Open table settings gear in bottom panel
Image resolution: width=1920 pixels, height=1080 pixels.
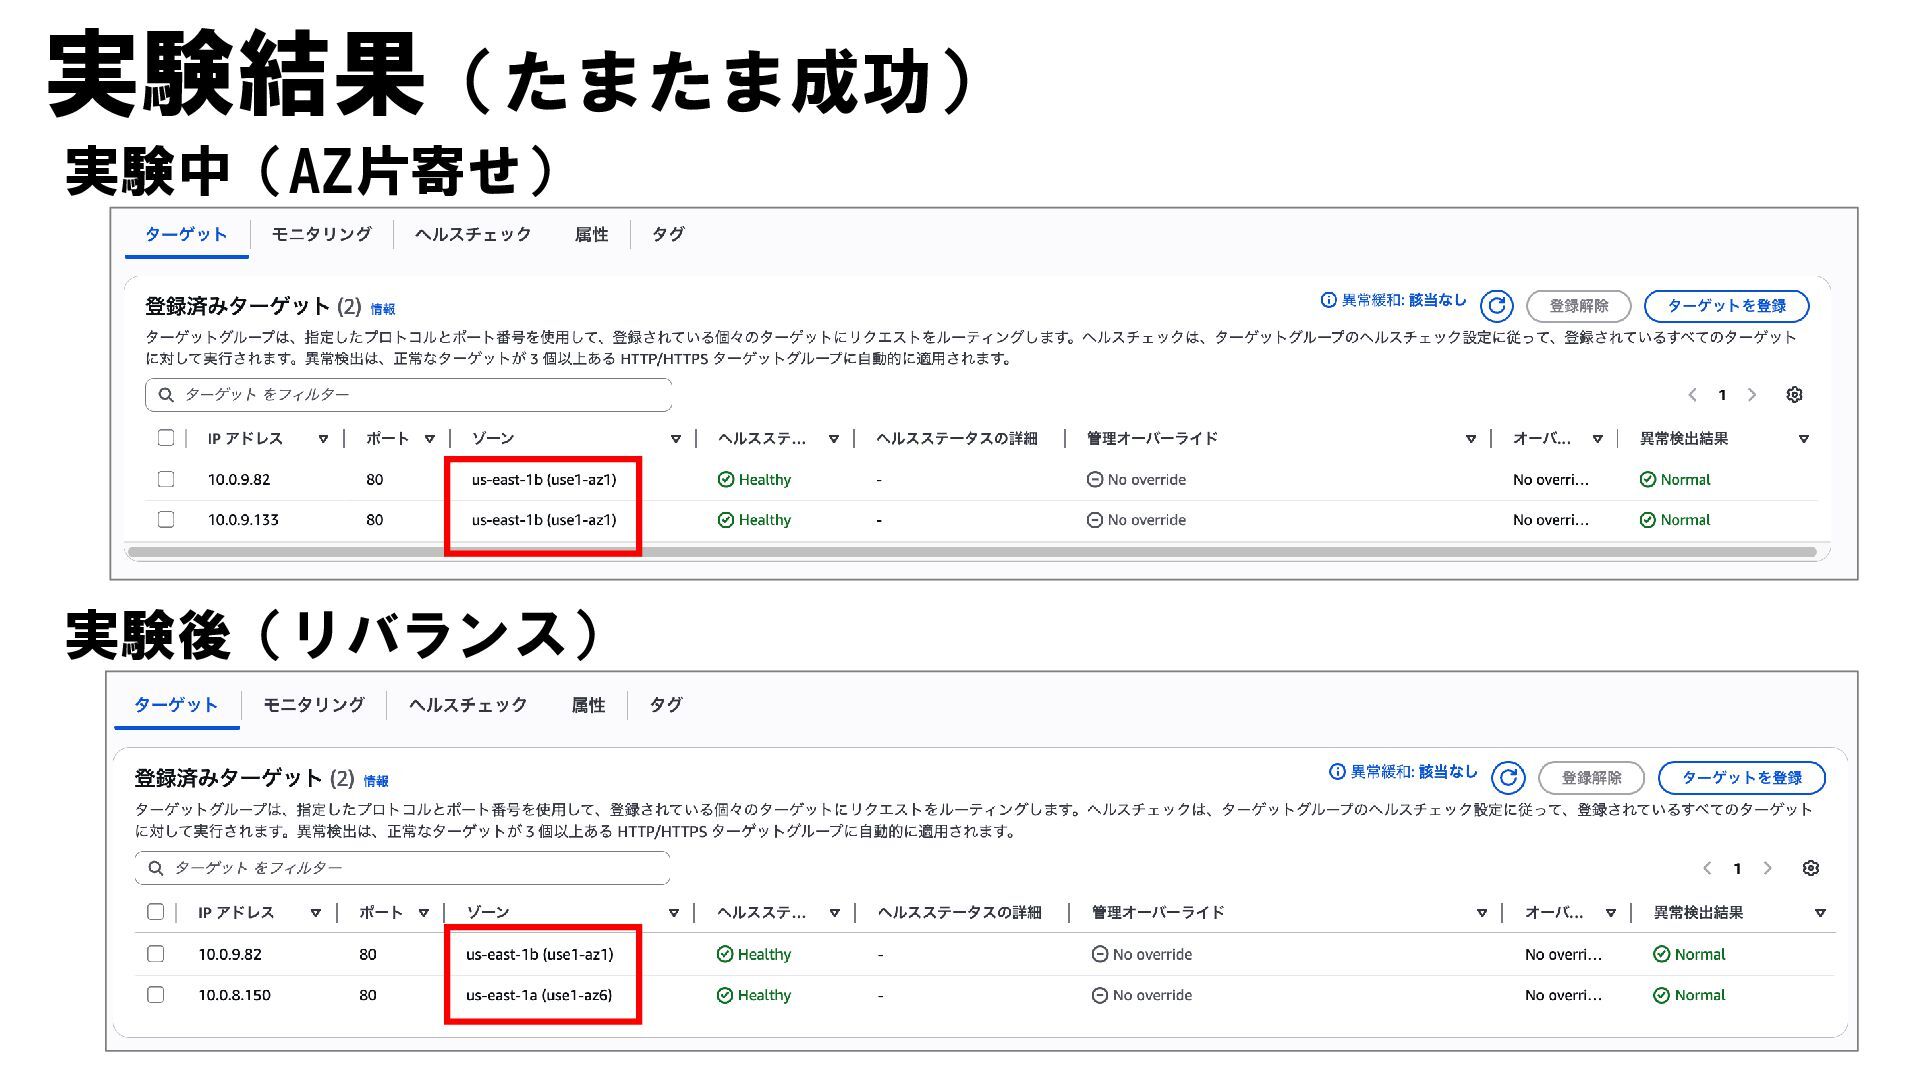(1810, 868)
